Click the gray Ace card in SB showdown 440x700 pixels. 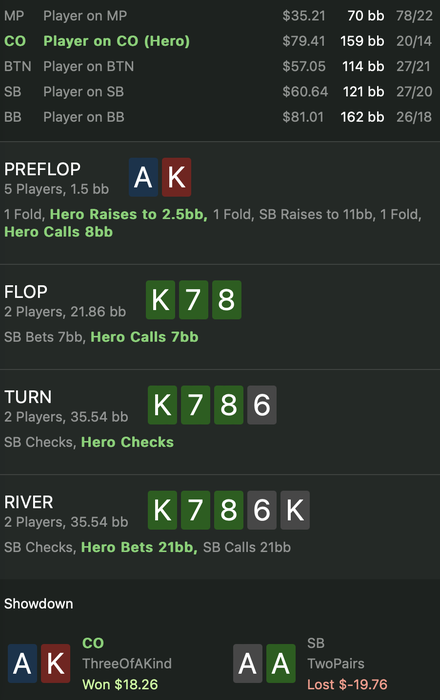coord(248,663)
